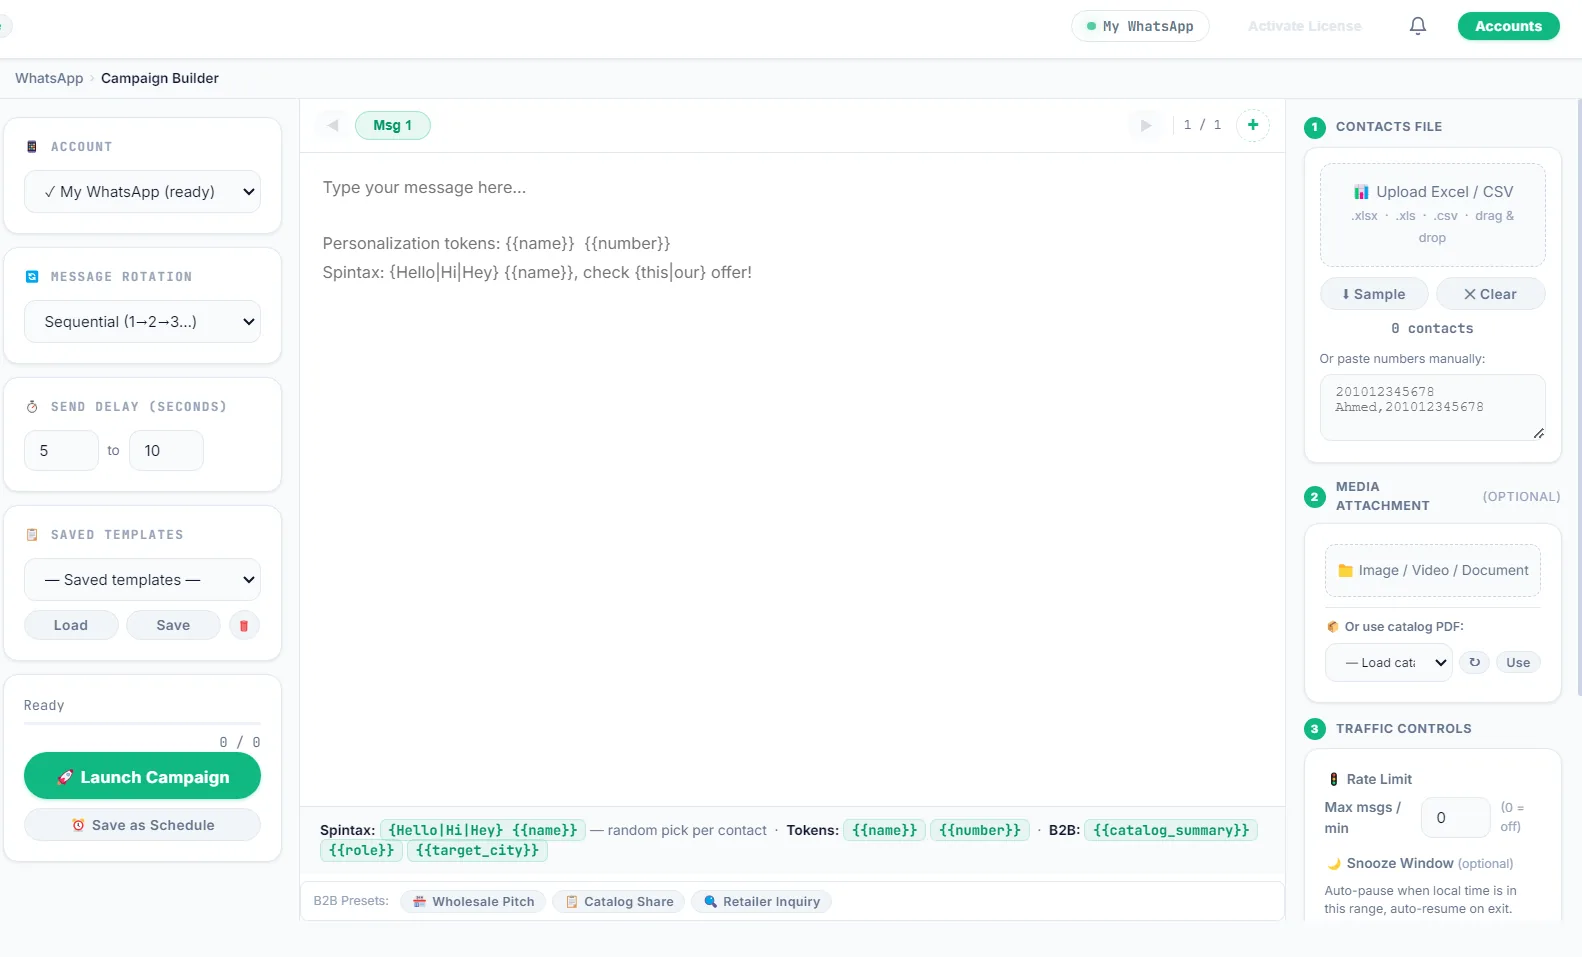
Task: Click the message text area
Action: tap(792, 480)
